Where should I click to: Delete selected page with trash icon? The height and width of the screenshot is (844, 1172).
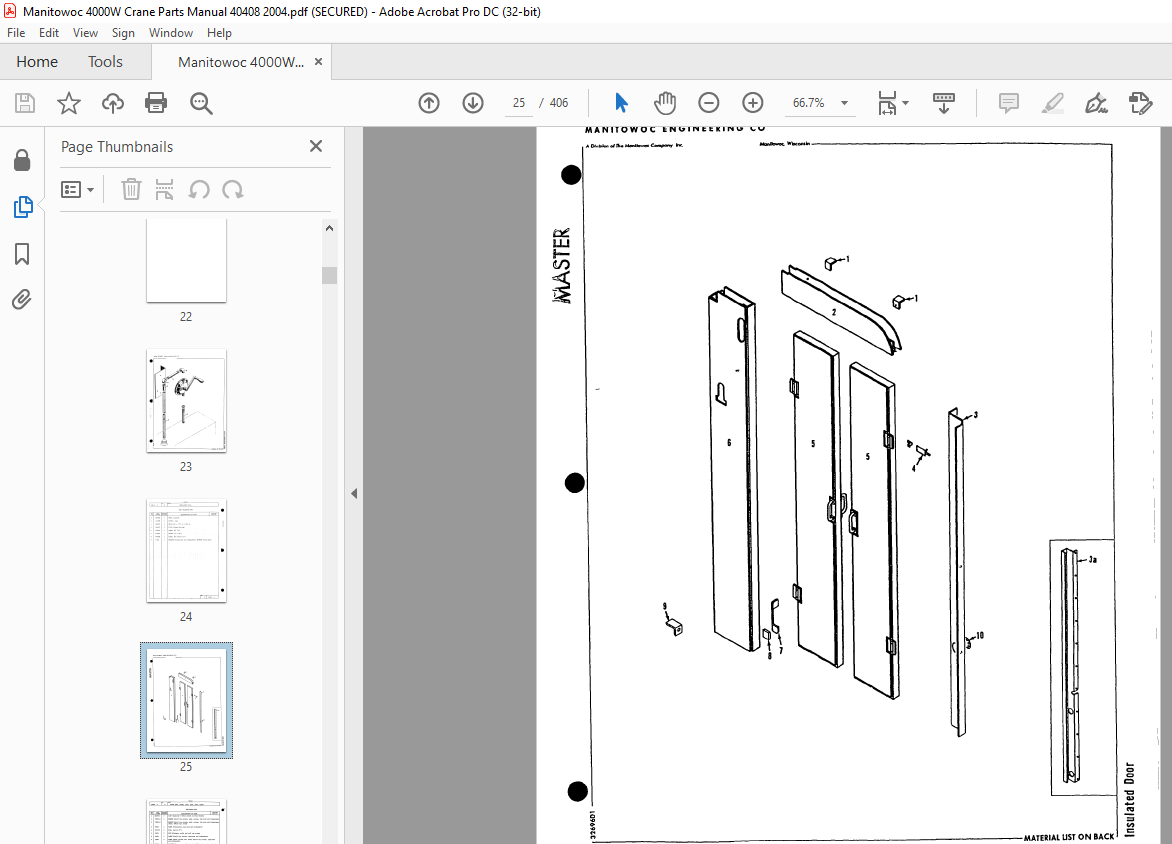pyautogui.click(x=132, y=190)
